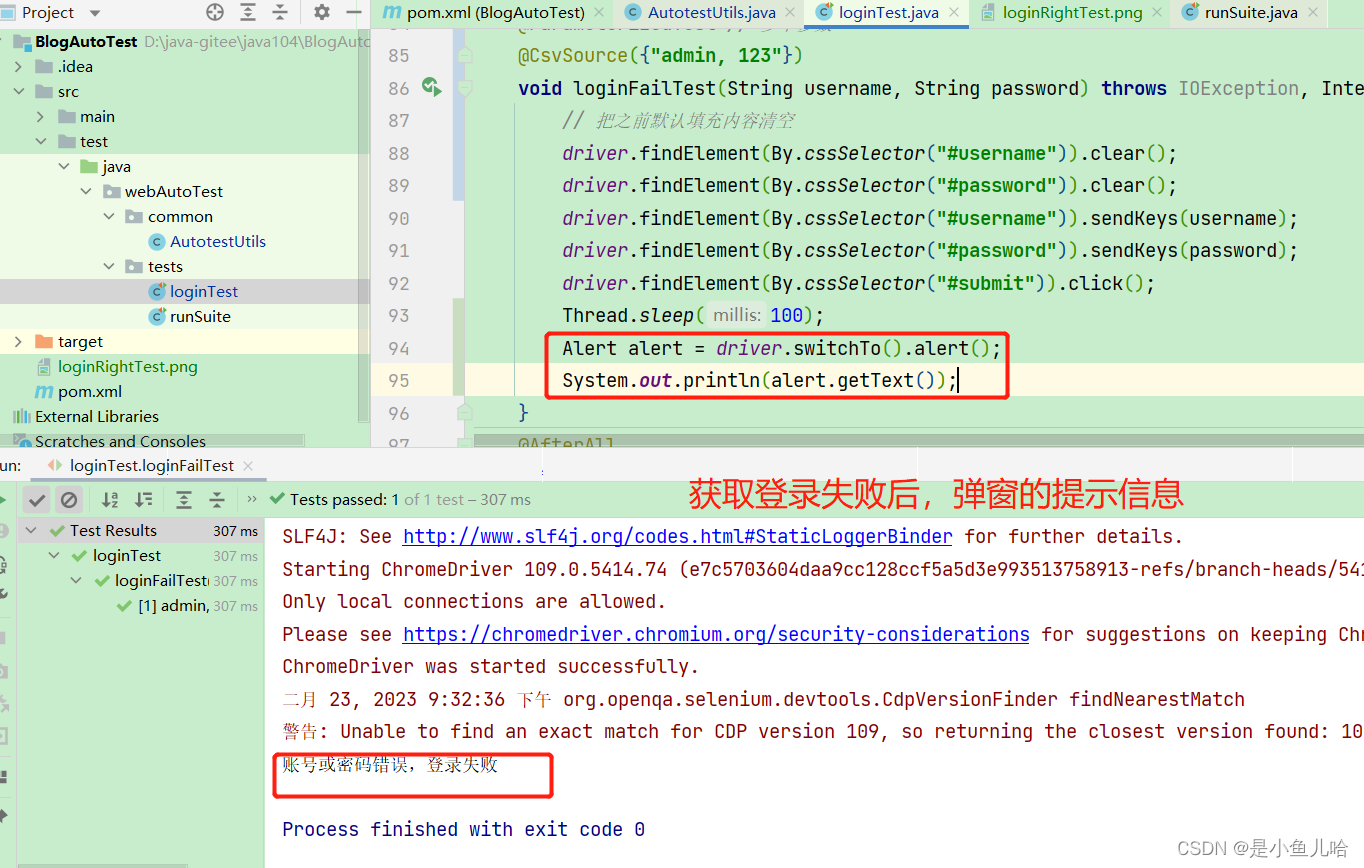Collapse the common package

click(x=109, y=217)
